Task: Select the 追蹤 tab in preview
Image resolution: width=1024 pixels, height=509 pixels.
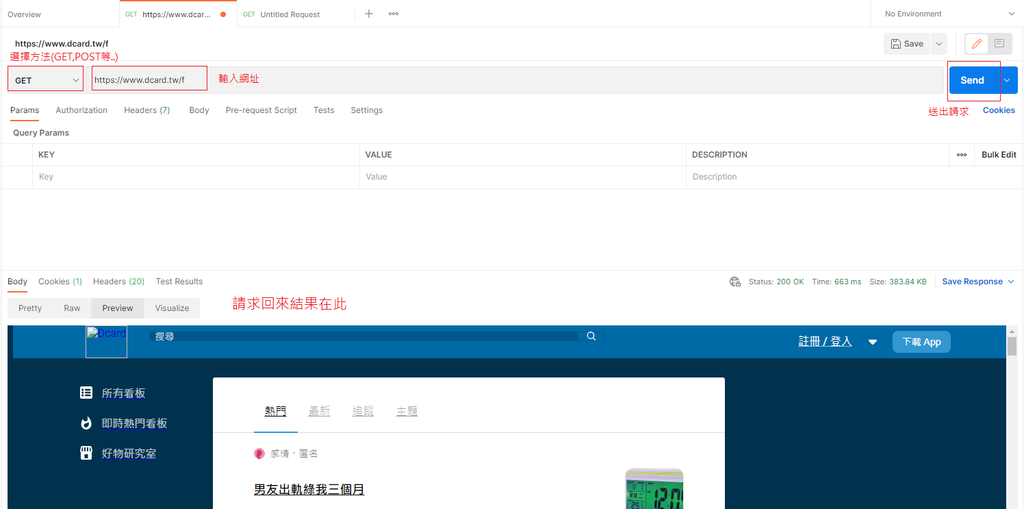Action: pyautogui.click(x=363, y=412)
